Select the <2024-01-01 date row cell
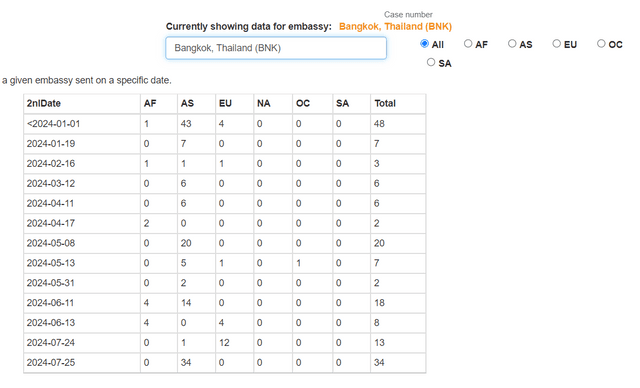Viewport: 640px width, 388px height. 82,124
